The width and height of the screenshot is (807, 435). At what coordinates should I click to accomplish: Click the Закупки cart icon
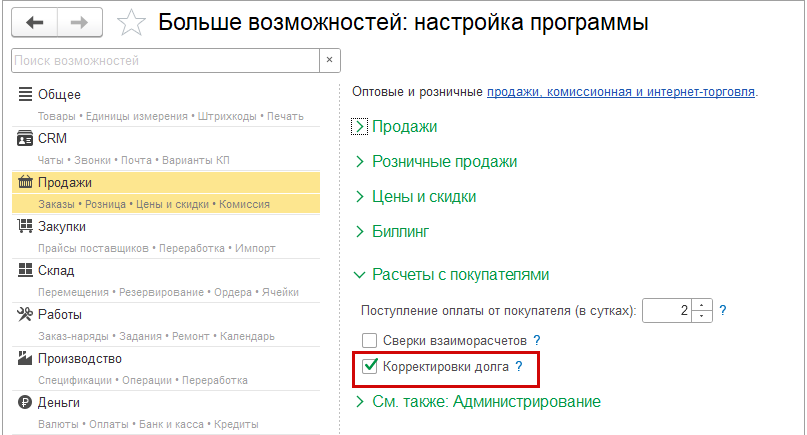click(25, 226)
